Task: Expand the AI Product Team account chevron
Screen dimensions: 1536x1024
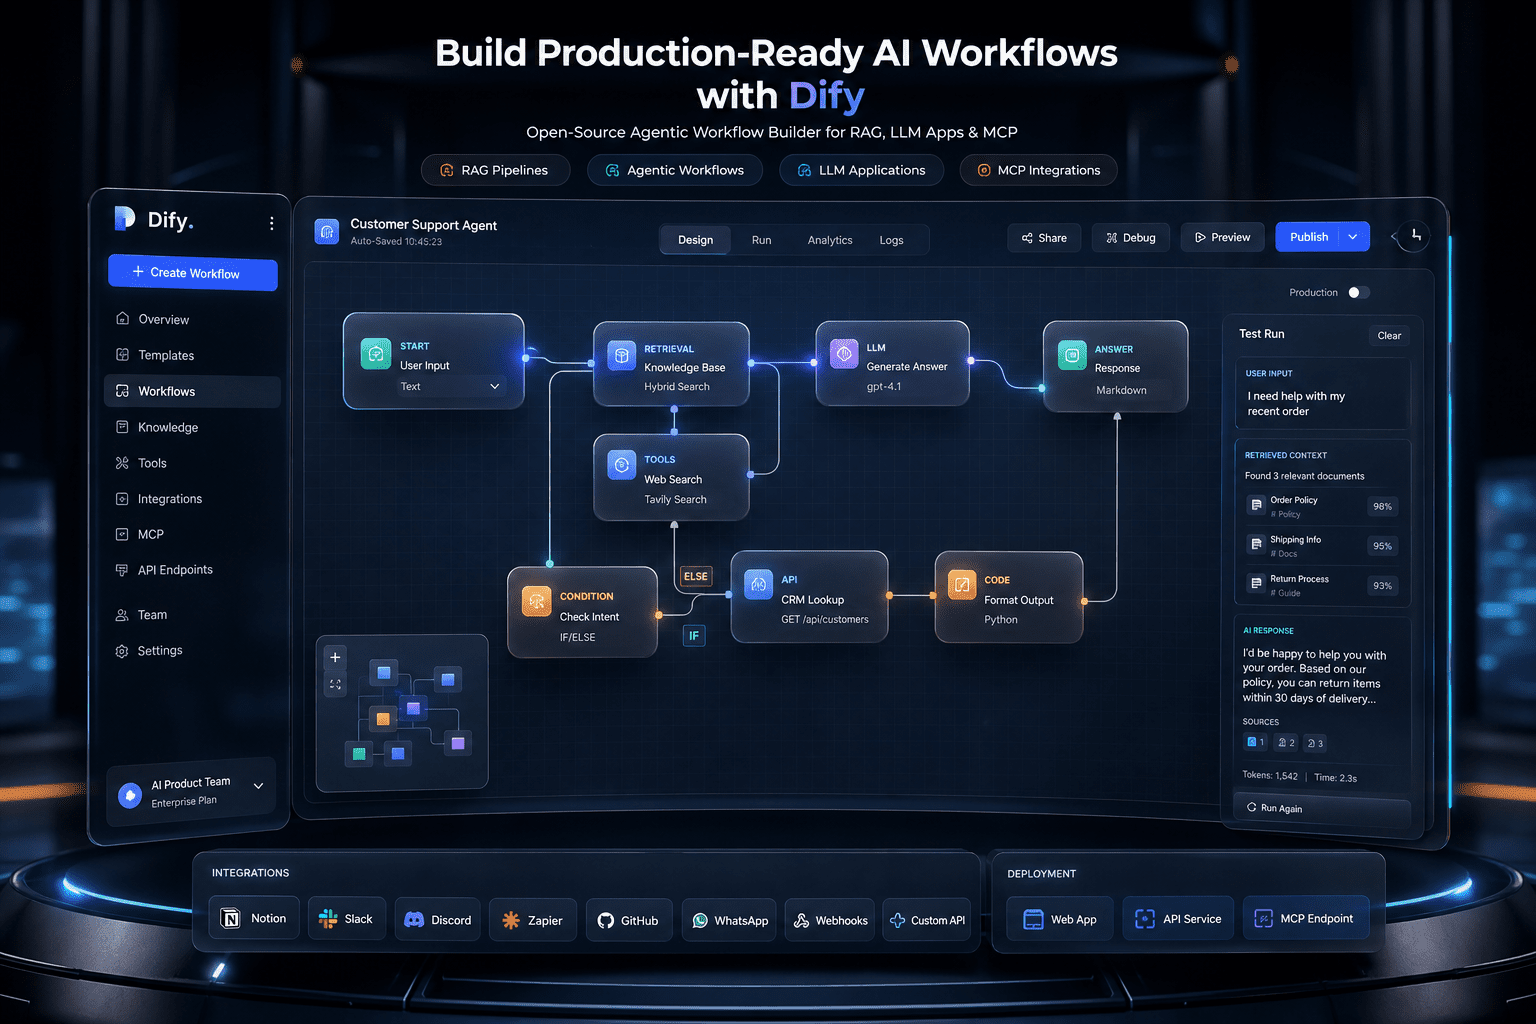Action: click(258, 786)
